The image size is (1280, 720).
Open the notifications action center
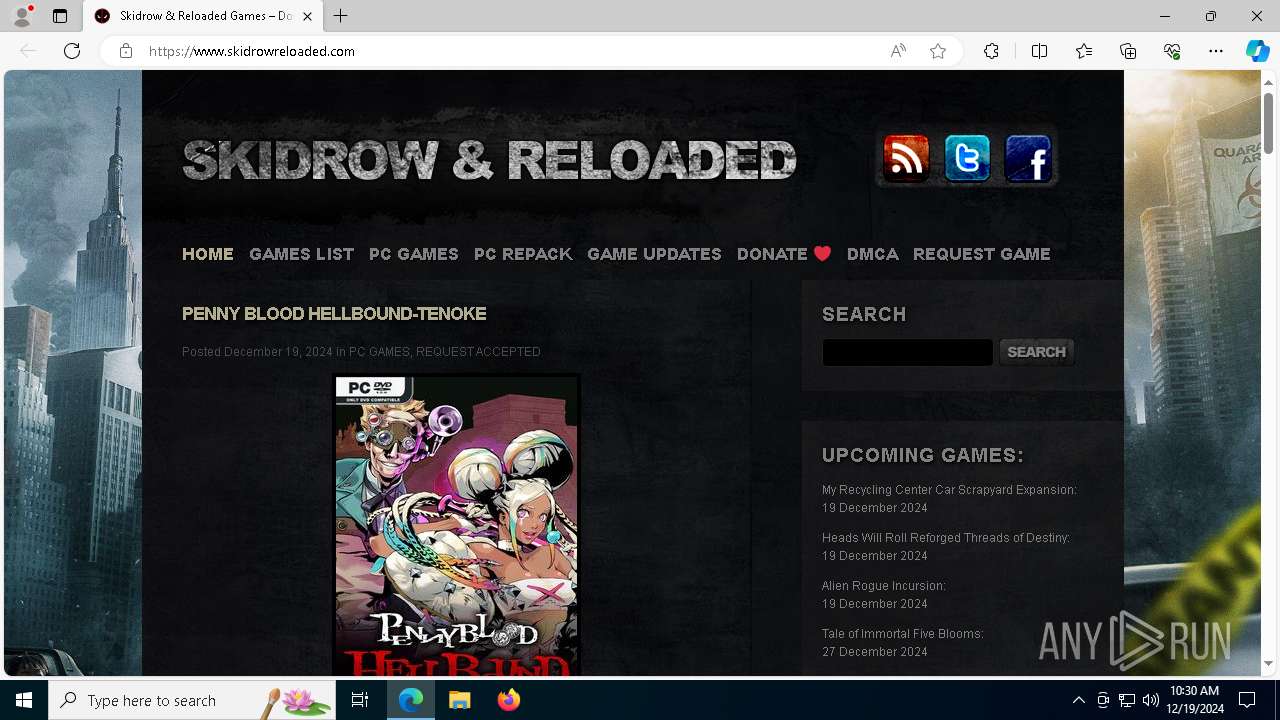[x=1247, y=700]
